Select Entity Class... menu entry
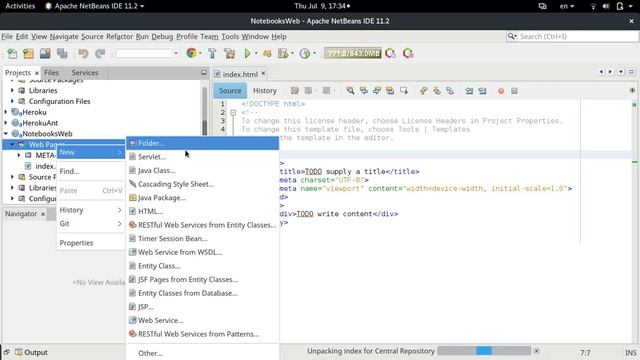 click(x=202, y=266)
